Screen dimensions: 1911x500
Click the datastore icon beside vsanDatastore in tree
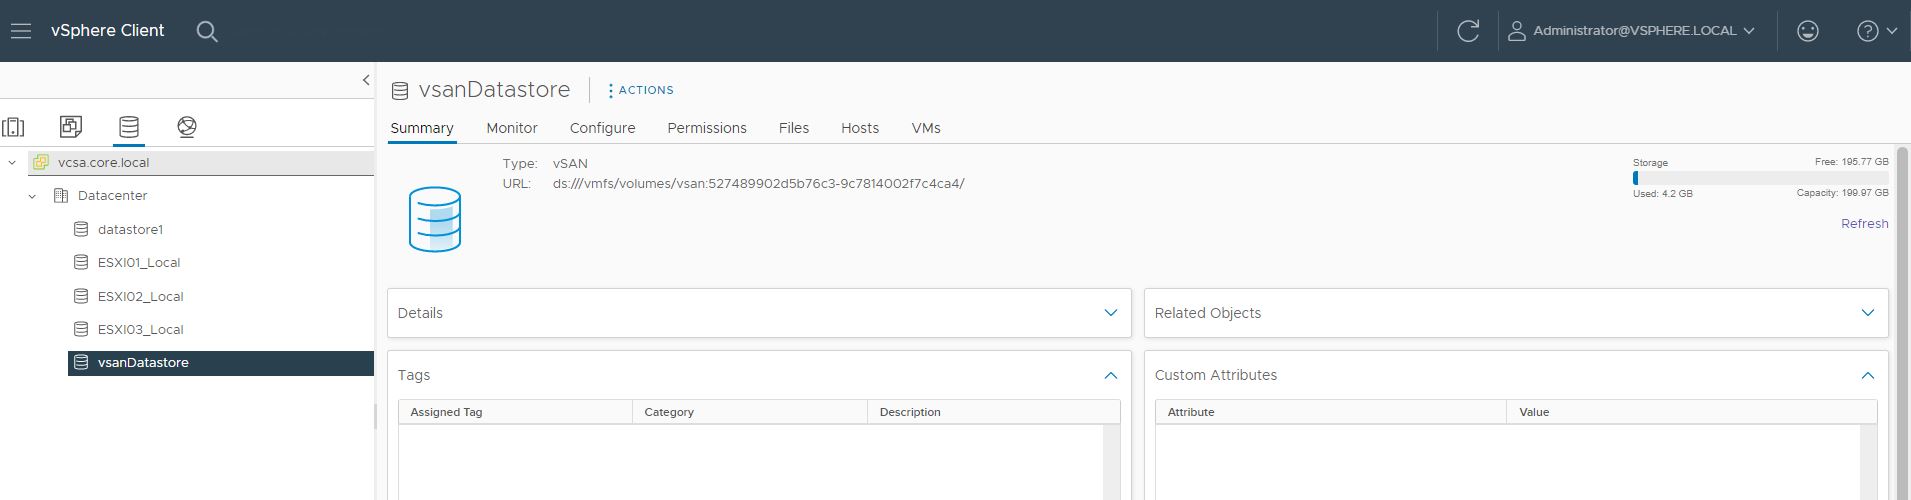[81, 363]
